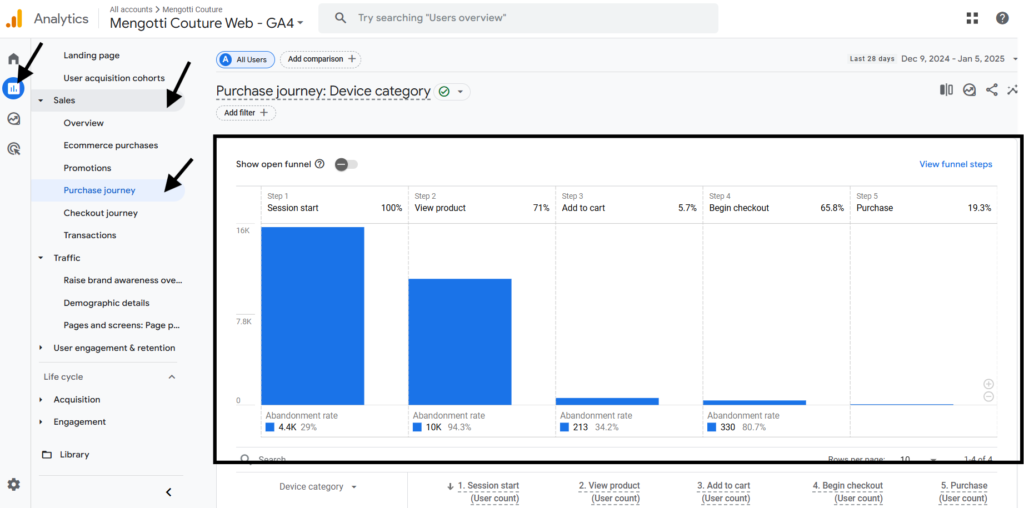Open Demographic details report

click(x=106, y=303)
